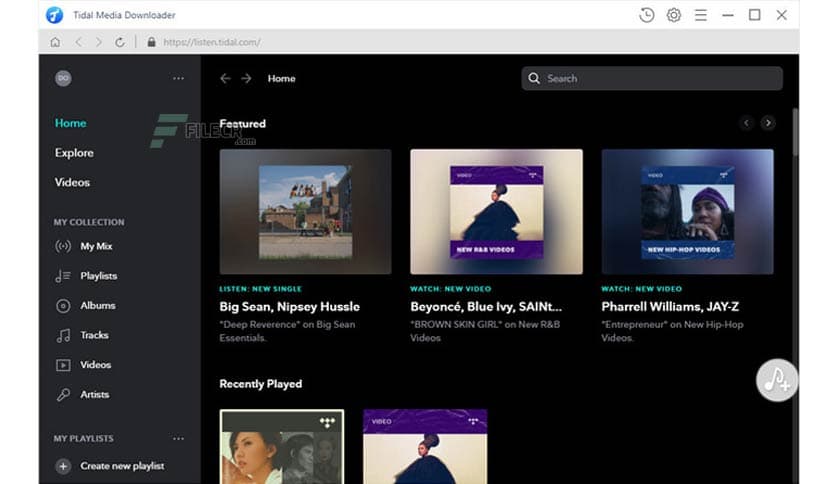Click the Playlists list icon
The width and height of the screenshot is (836, 484).
tap(63, 276)
